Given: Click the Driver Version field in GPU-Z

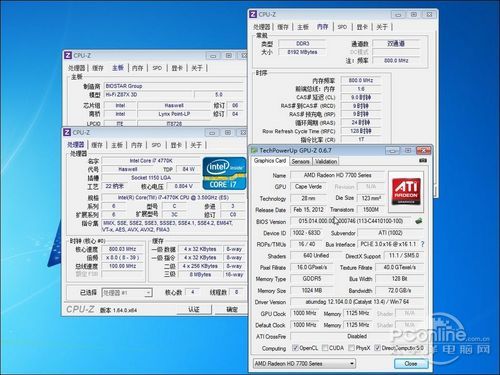Looking at the screenshot, I should [357, 302].
